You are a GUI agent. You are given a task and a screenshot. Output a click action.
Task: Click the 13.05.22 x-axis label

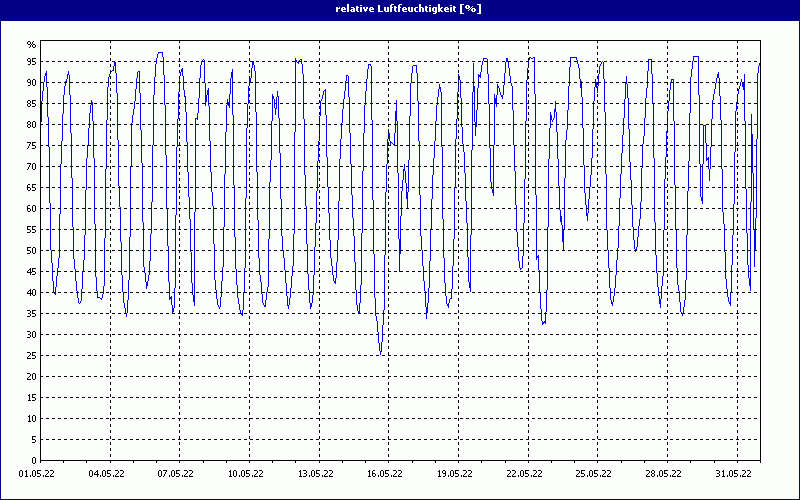pyautogui.click(x=315, y=474)
